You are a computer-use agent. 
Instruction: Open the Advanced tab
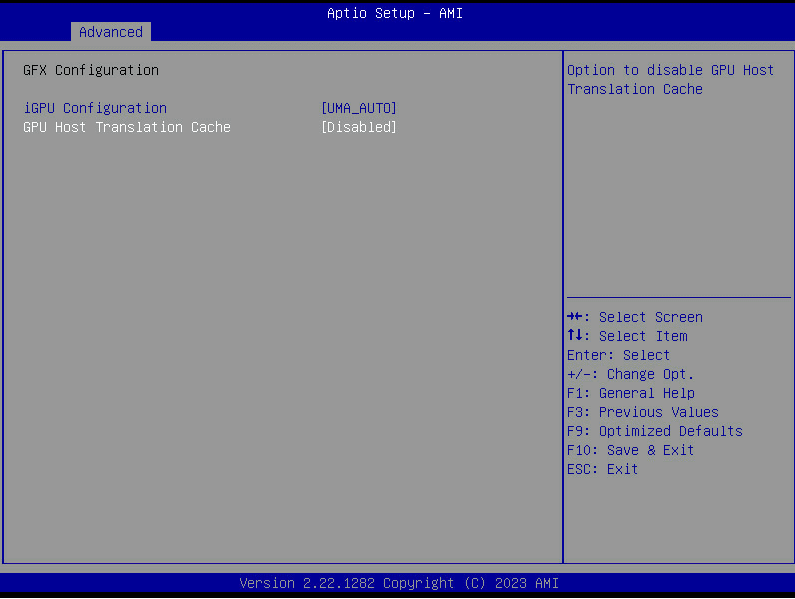[x=111, y=32]
